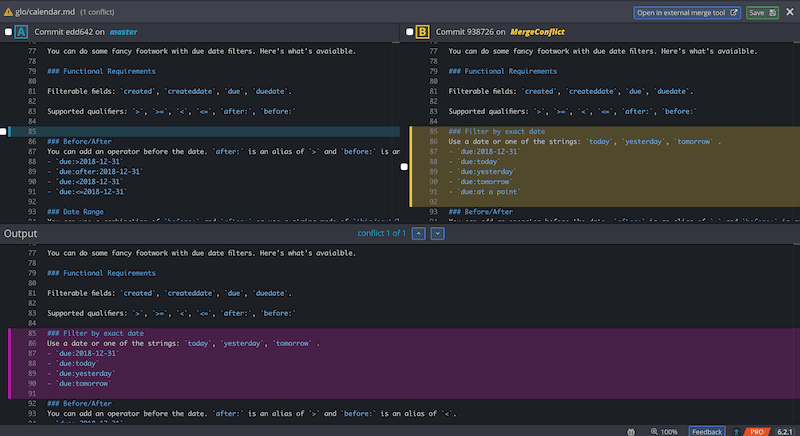Click '- `due:after:2018-12-31`' line in pane A
The height and width of the screenshot is (436, 800).
(95, 172)
